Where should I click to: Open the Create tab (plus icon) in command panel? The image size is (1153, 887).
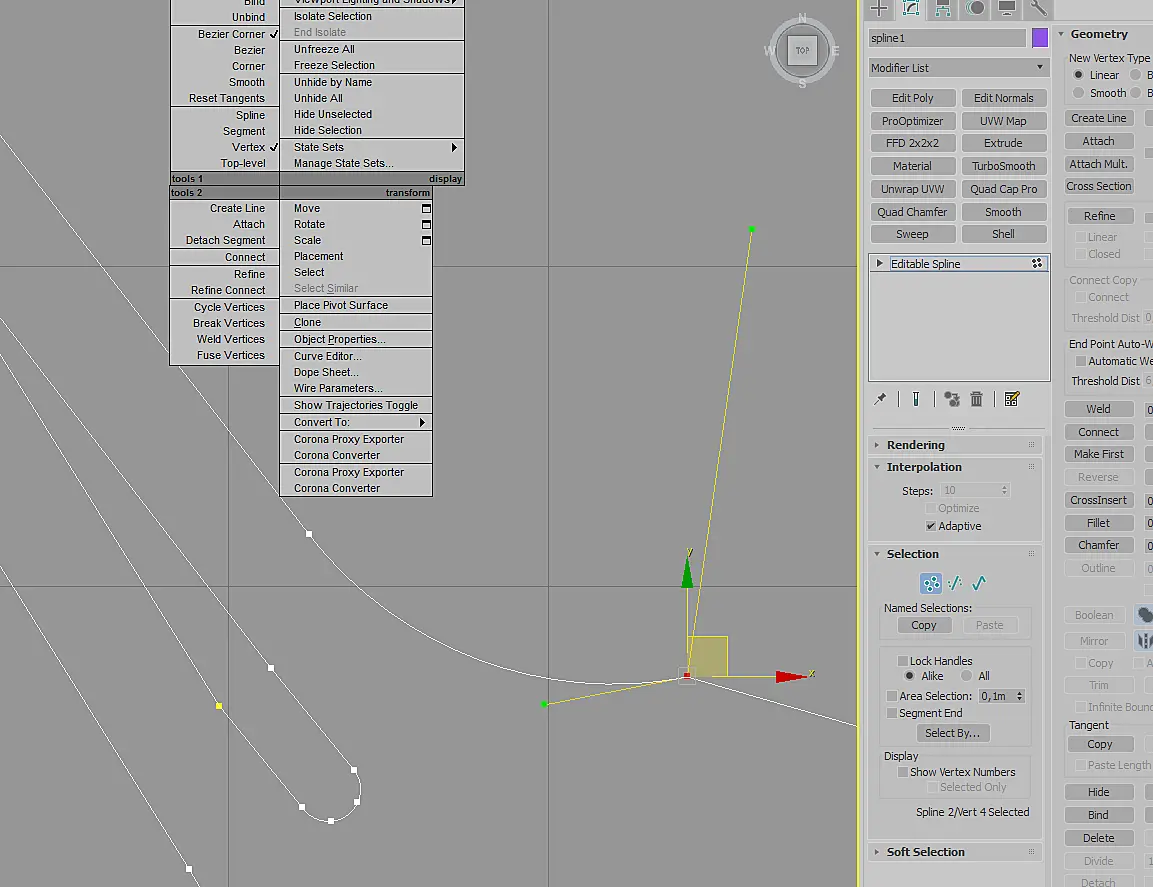coord(879,8)
